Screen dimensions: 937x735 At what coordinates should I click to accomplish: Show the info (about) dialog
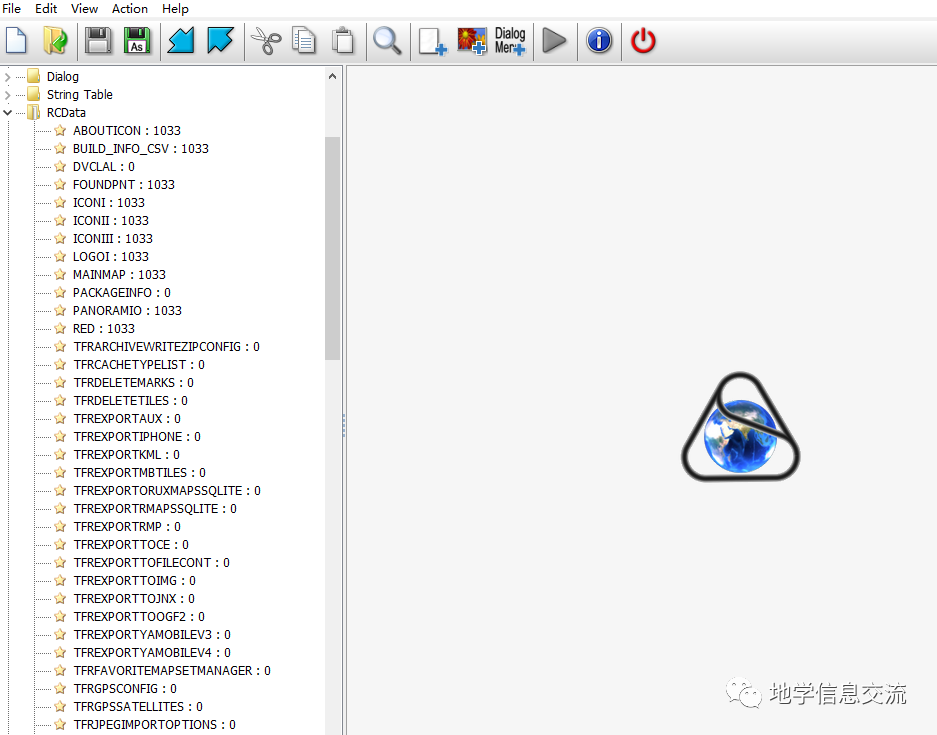point(599,41)
